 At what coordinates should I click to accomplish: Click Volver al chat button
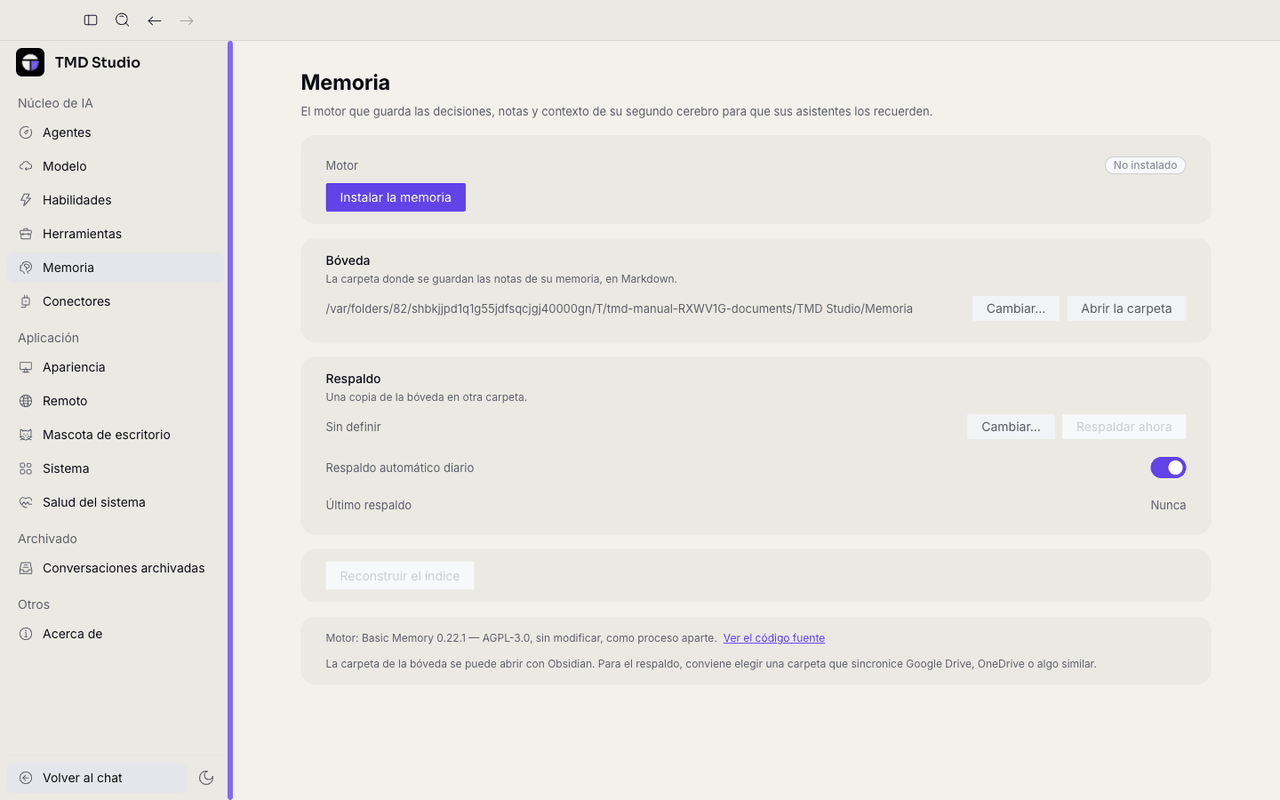click(x=97, y=778)
